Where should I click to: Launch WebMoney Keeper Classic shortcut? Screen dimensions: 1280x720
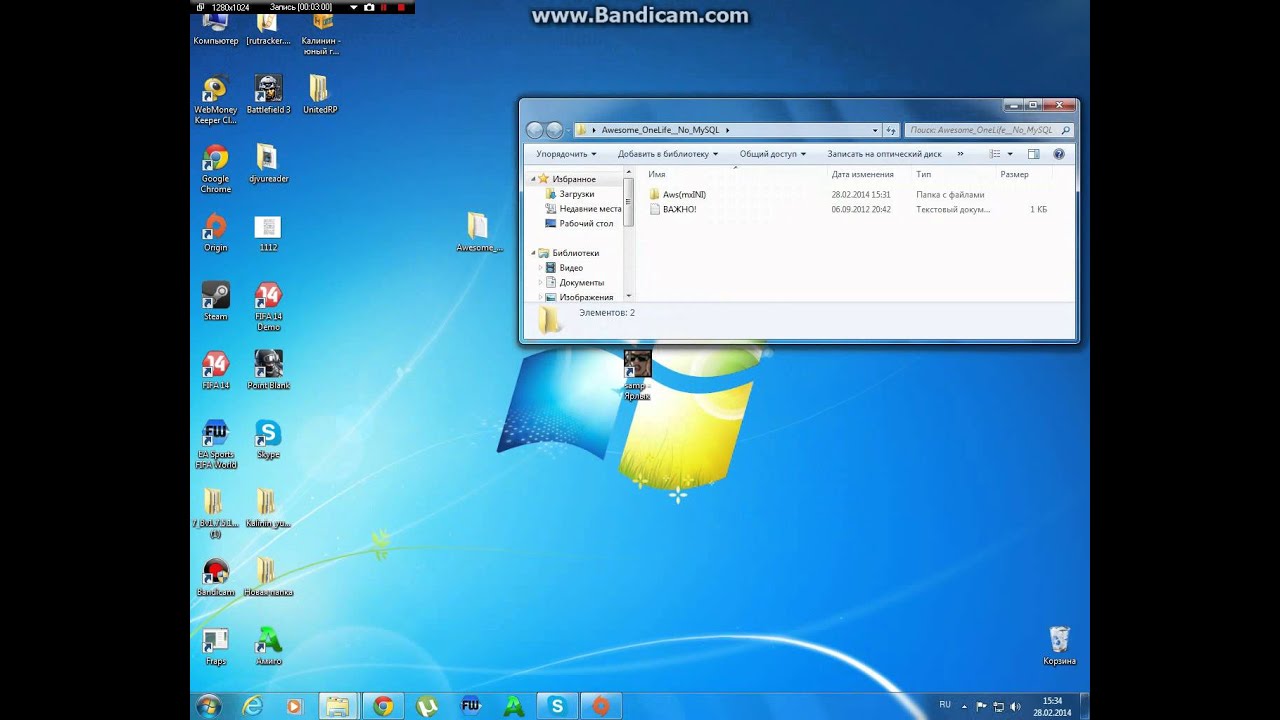tap(216, 100)
